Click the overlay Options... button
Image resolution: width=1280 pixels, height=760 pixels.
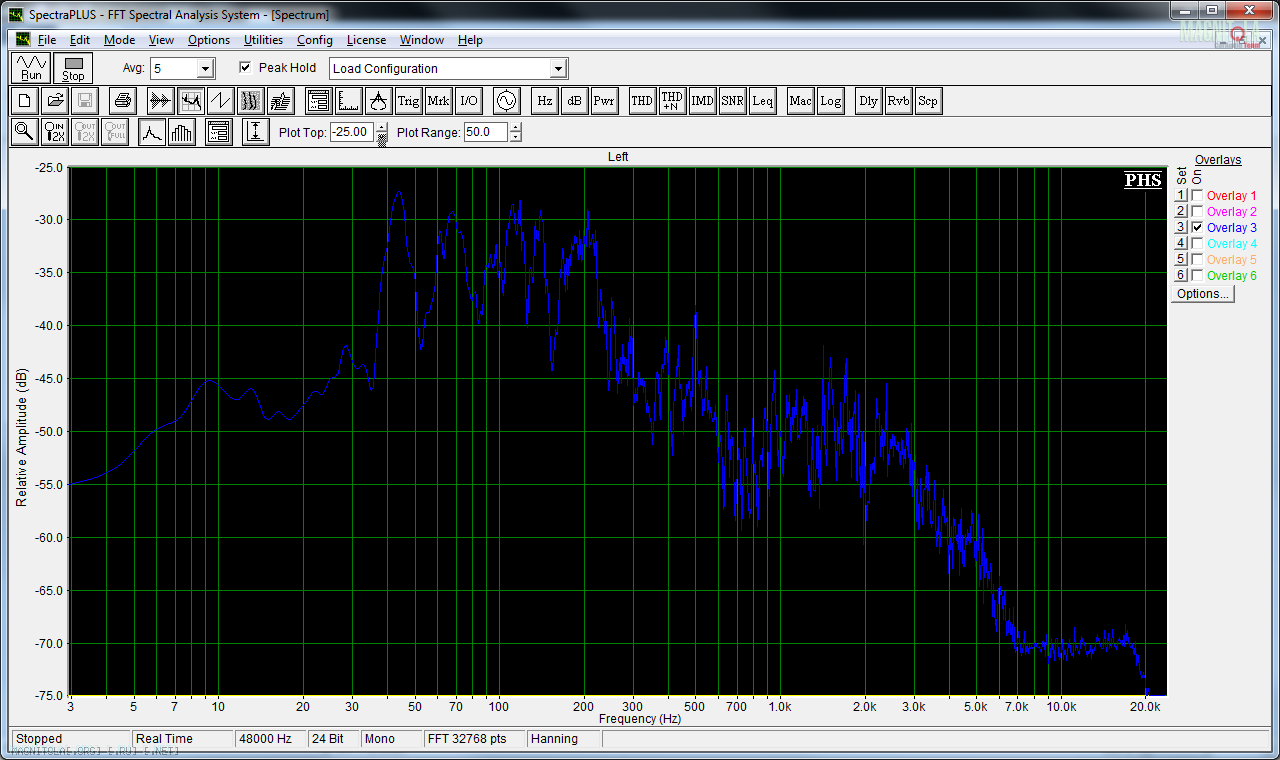pyautogui.click(x=1203, y=294)
